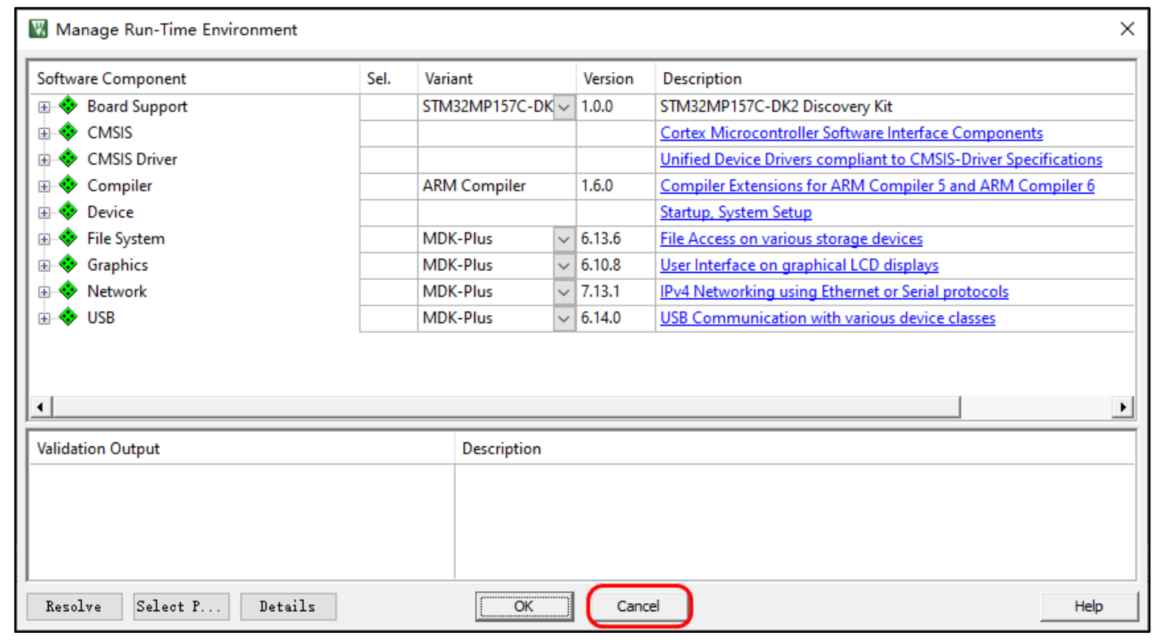The image size is (1166, 642).
Task: Expand the Compiler tree node
Action: (44, 187)
